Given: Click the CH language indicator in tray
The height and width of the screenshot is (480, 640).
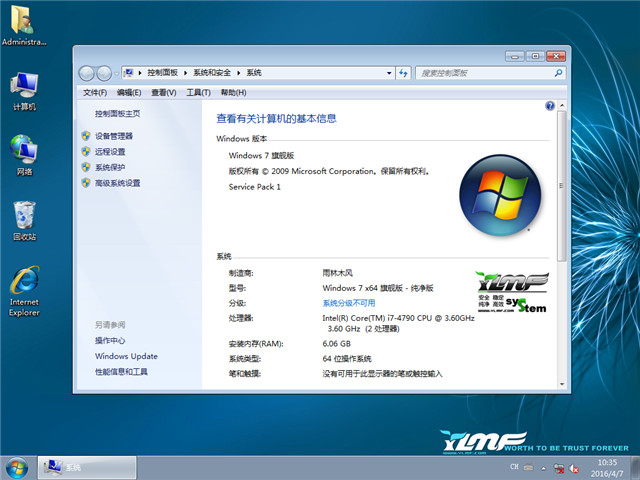Looking at the screenshot, I should click(514, 467).
